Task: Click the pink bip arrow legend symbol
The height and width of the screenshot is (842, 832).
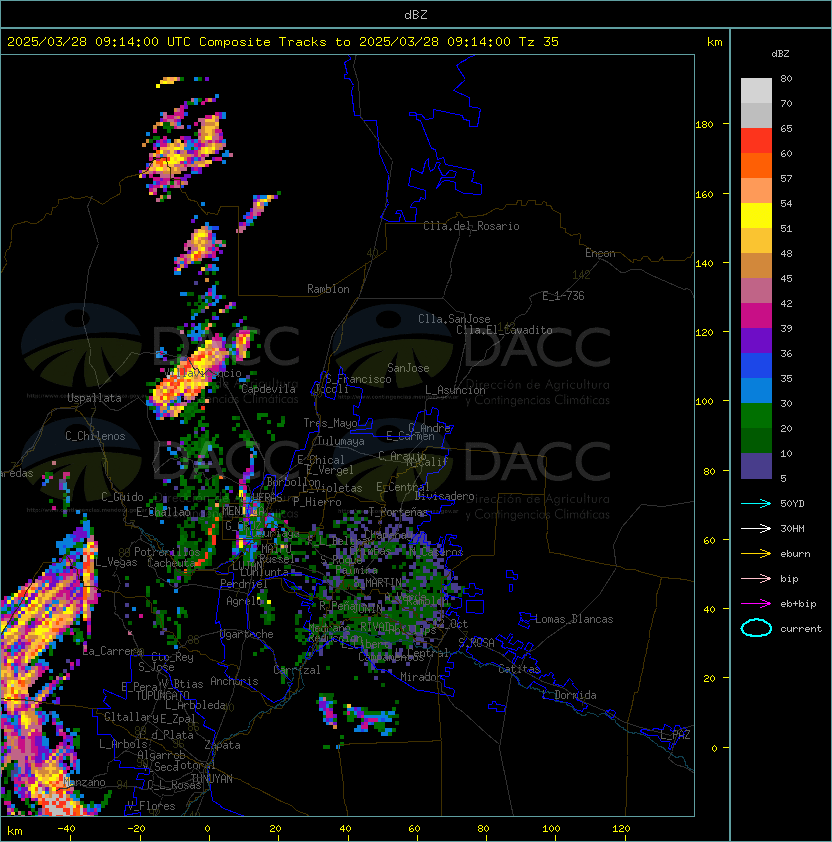Action: pos(756,578)
